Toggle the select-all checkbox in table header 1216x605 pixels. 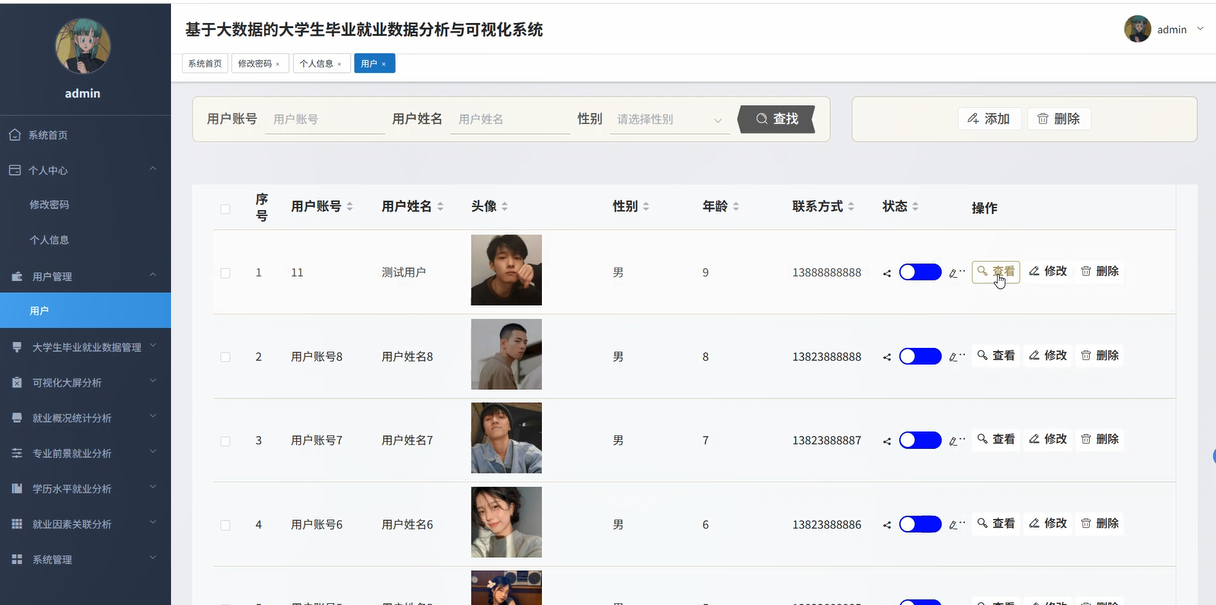[x=225, y=209]
